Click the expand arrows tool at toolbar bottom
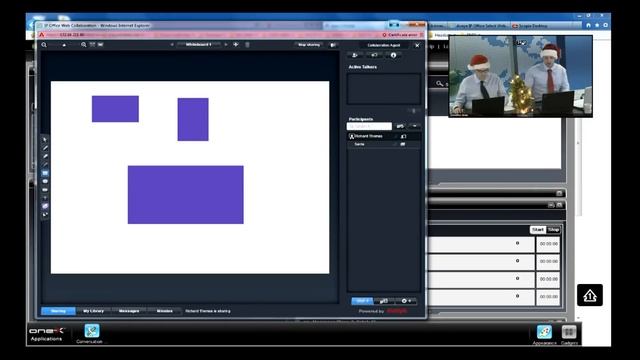640x360 pixels. point(45,215)
